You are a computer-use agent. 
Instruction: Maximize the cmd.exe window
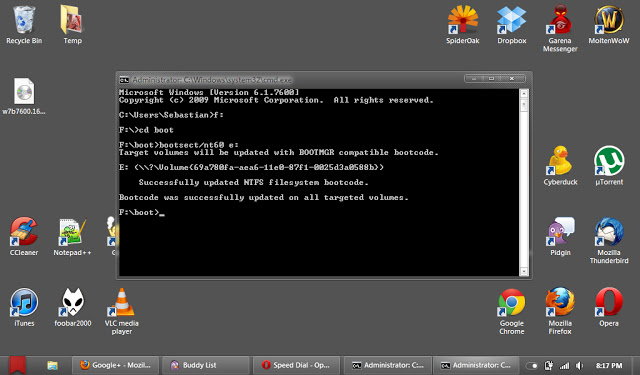click(491, 78)
